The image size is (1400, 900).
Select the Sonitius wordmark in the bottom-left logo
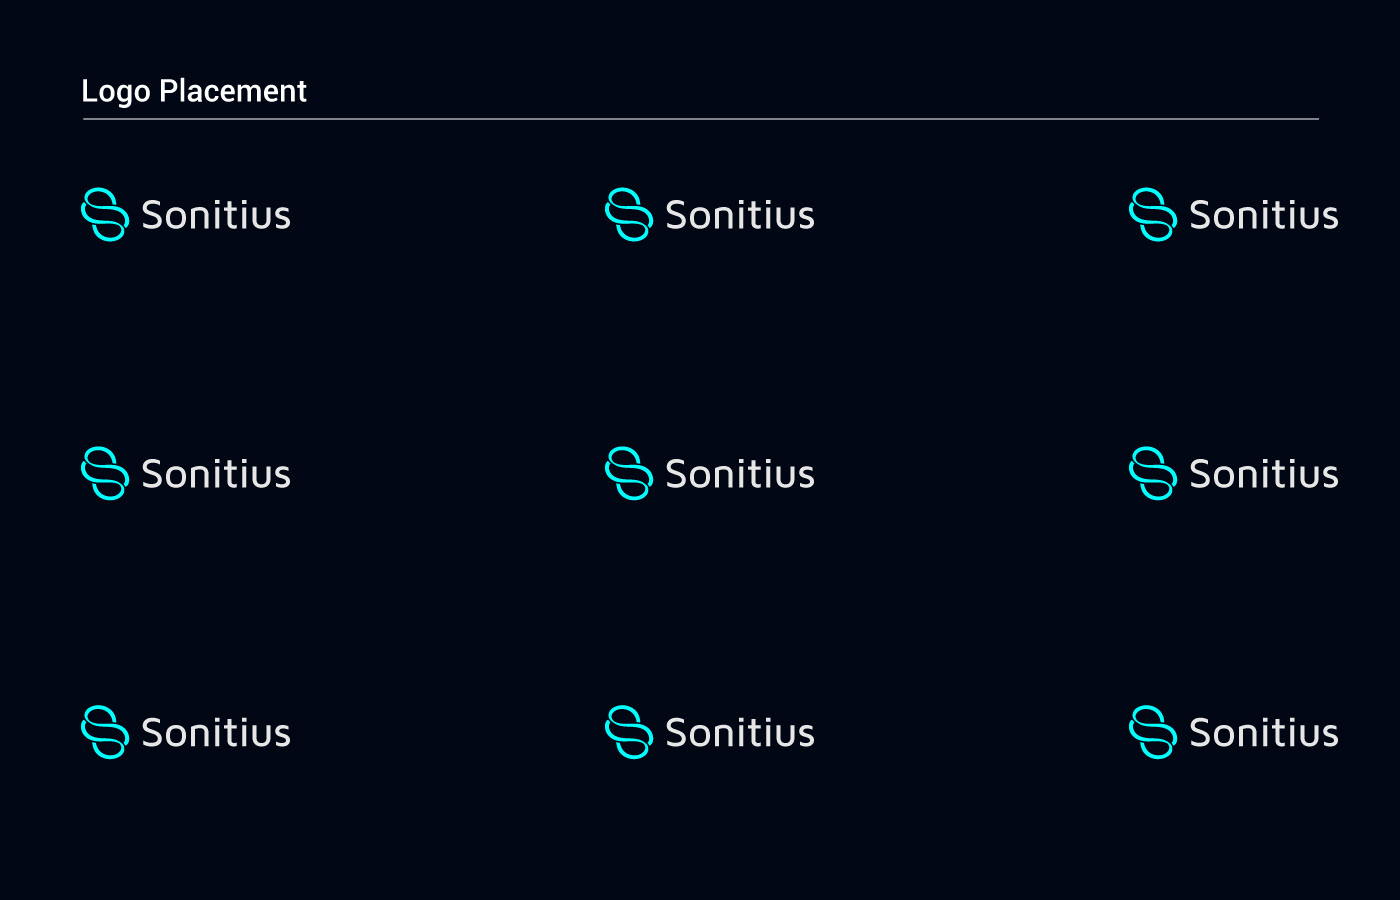[216, 734]
